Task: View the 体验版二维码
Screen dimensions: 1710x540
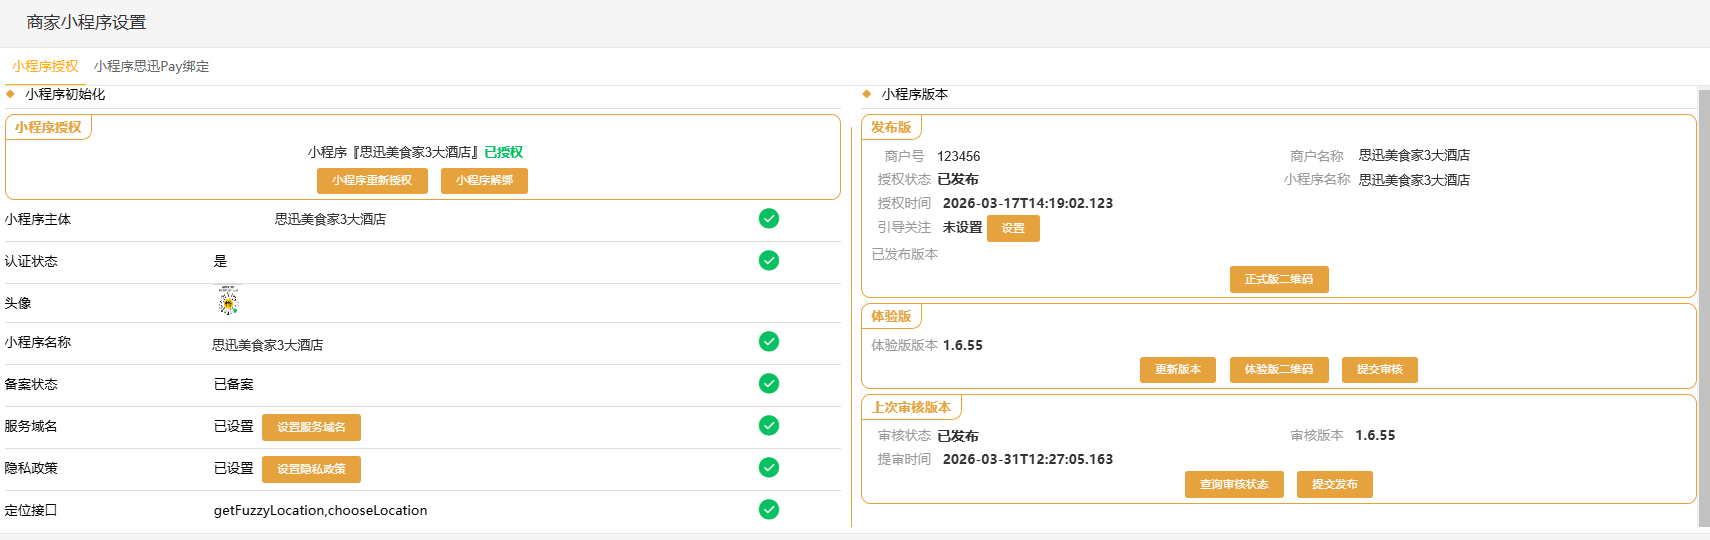Action: 1278,370
